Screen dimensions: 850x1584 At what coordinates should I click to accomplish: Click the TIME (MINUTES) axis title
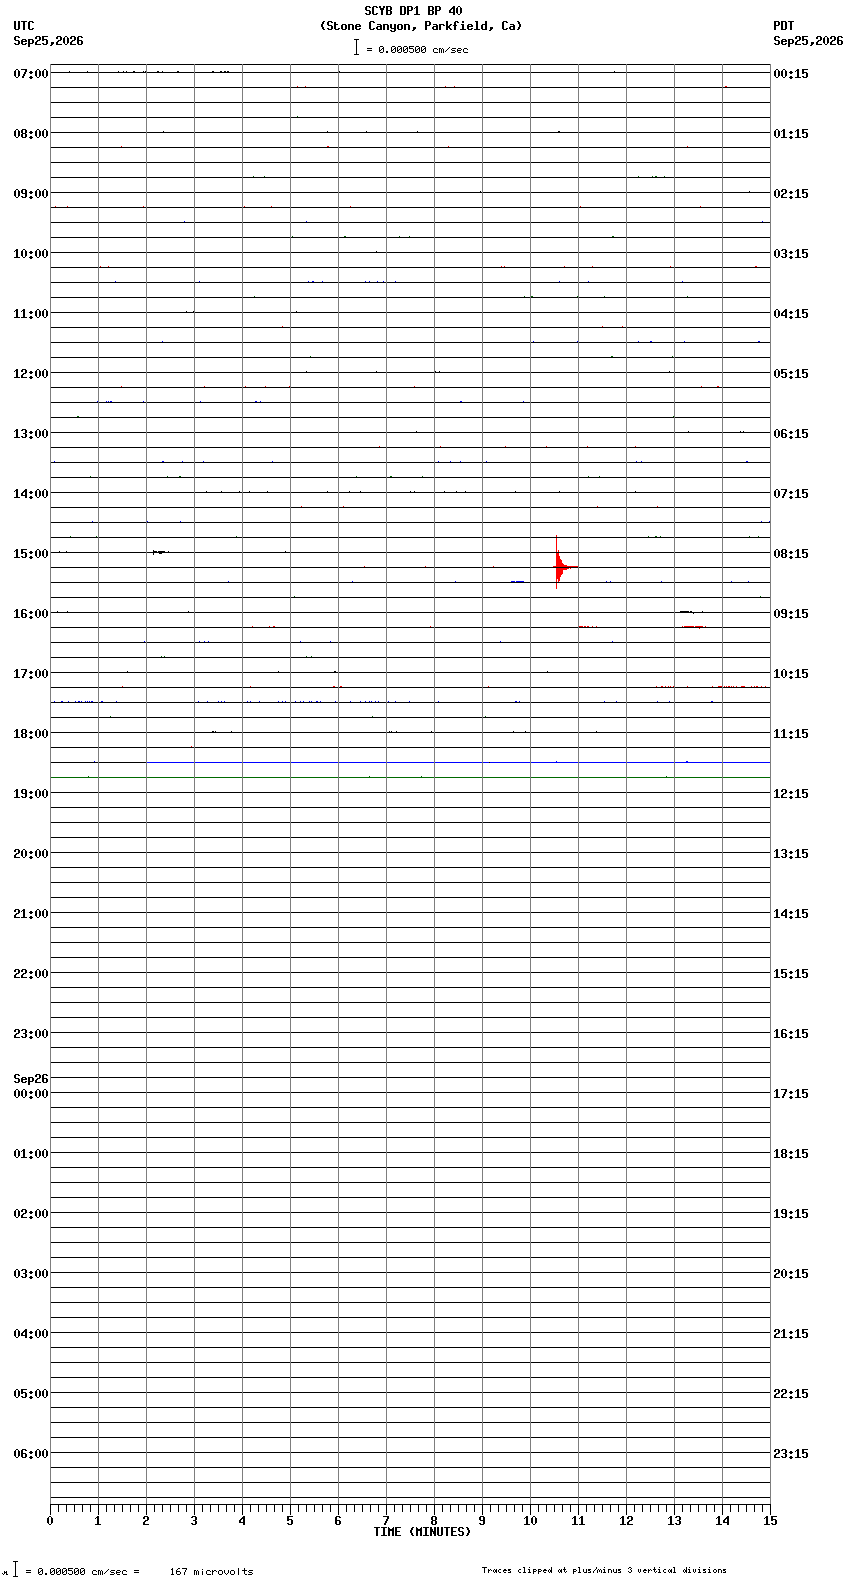(422, 1532)
